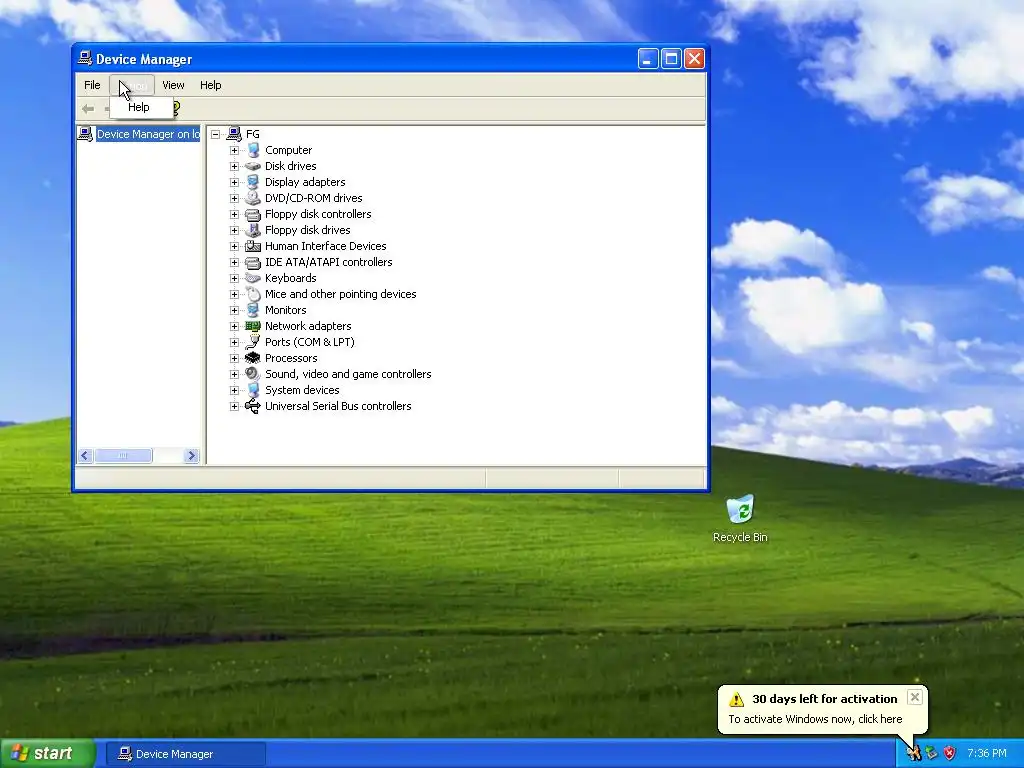Click the Human Interface Devices icon
Viewport: 1024px width, 768px height.
point(253,246)
